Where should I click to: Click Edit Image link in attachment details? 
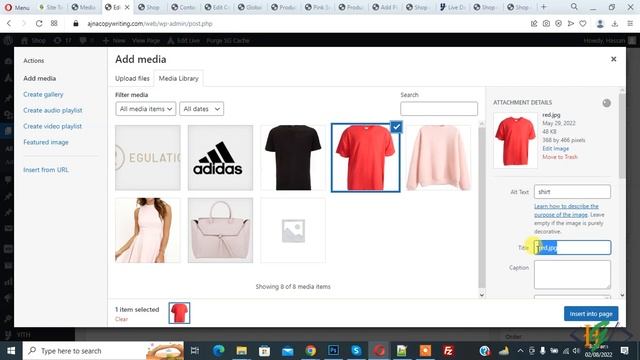tap(556, 149)
